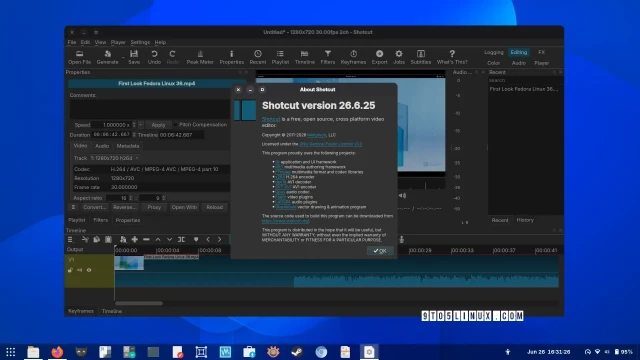Activate the What's This? help icon
The height and width of the screenshot is (360, 640).
pyautogui.click(x=452, y=57)
